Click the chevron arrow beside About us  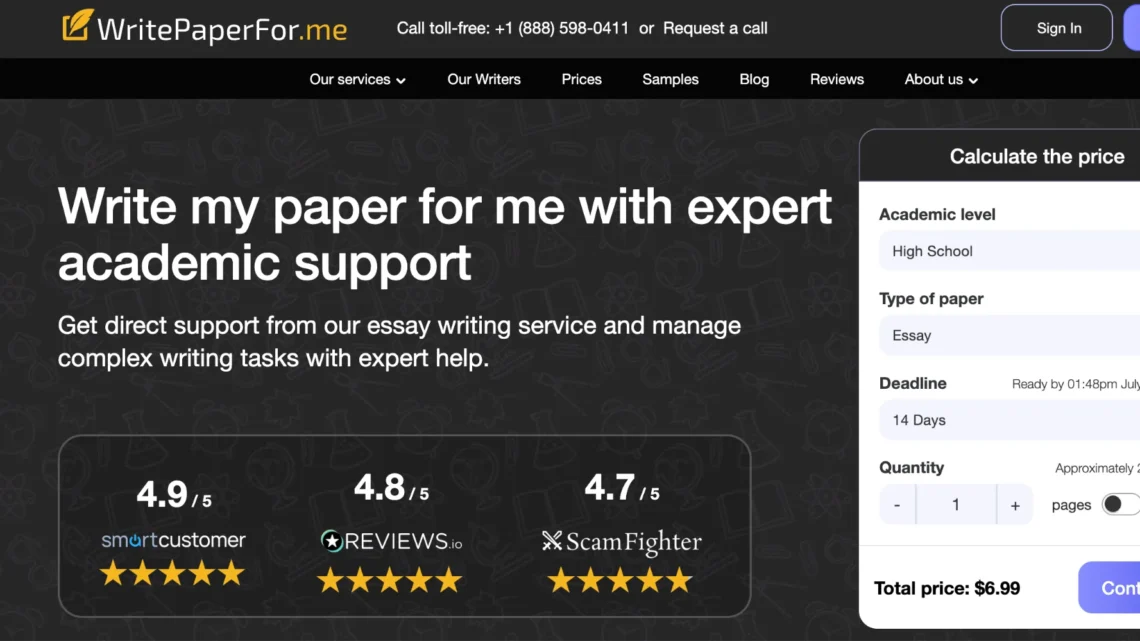tap(974, 81)
